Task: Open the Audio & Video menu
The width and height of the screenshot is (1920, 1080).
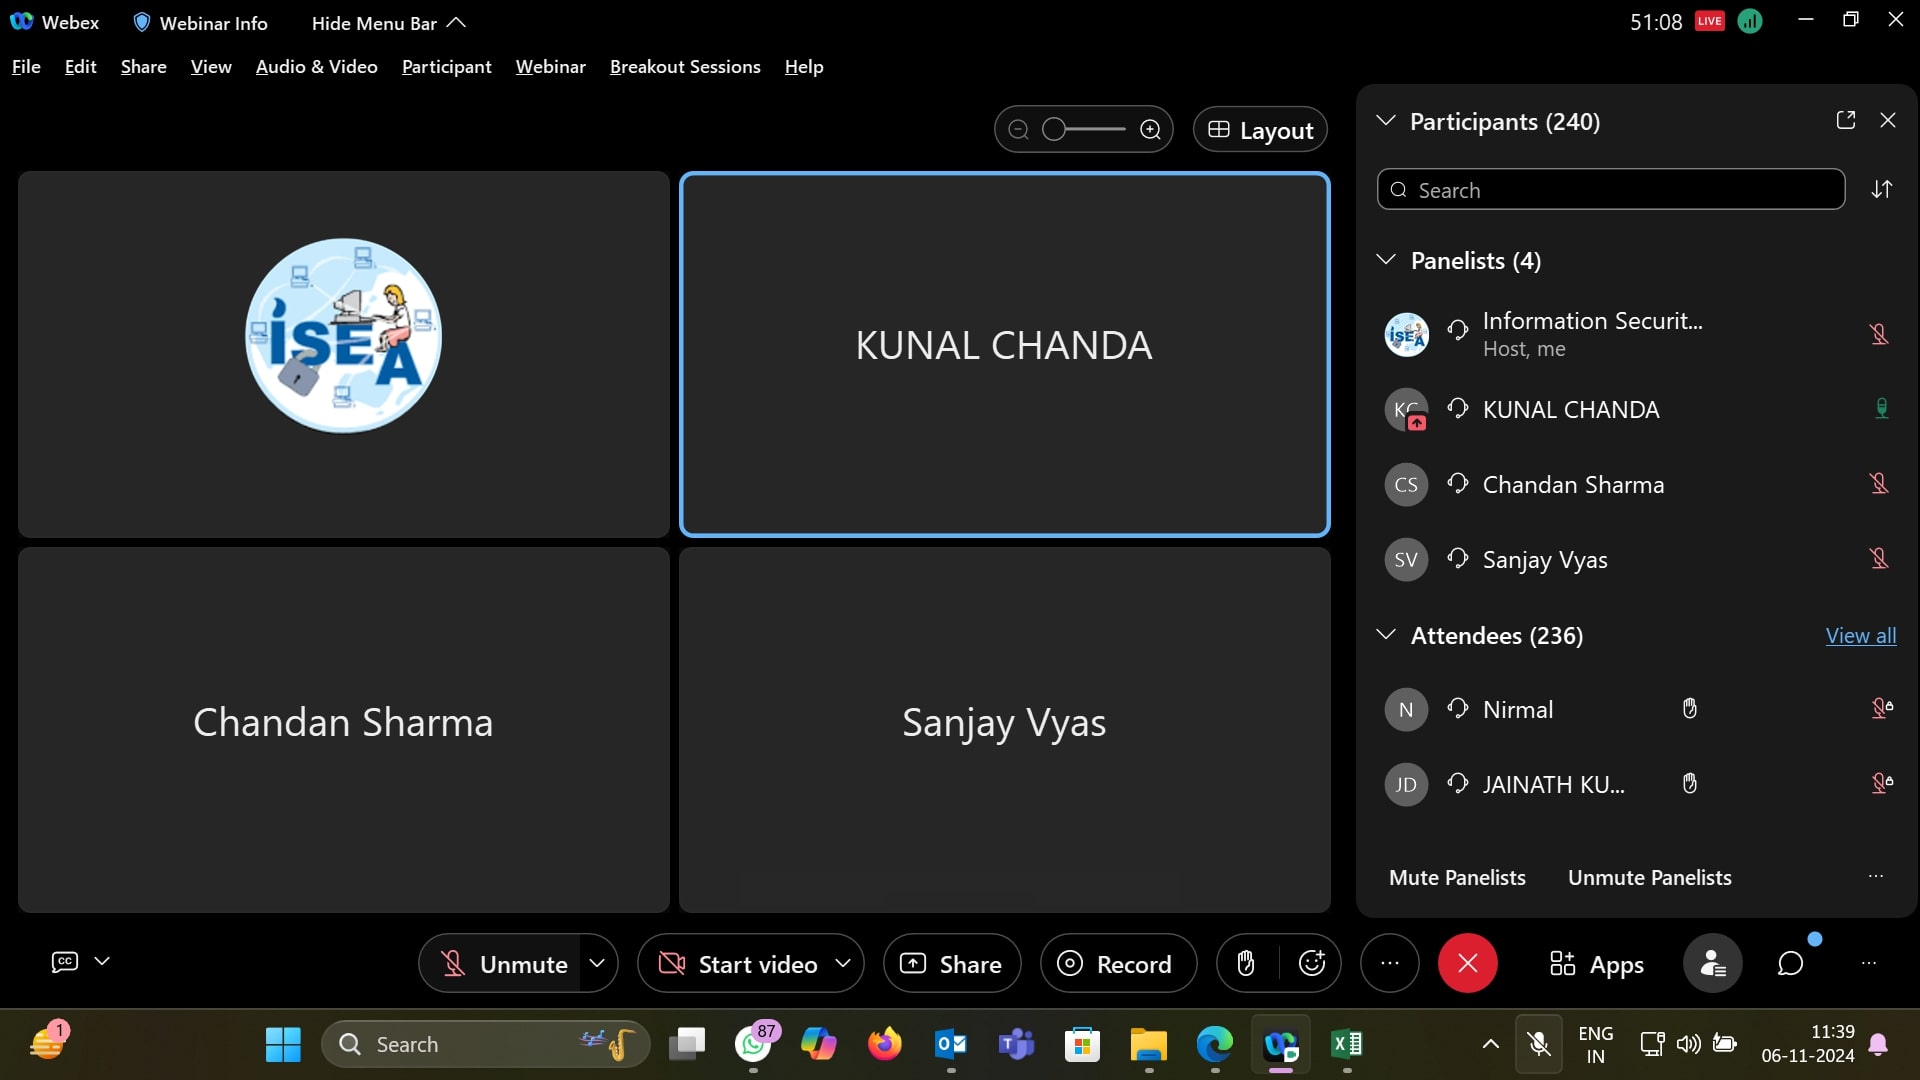Action: pos(316,67)
